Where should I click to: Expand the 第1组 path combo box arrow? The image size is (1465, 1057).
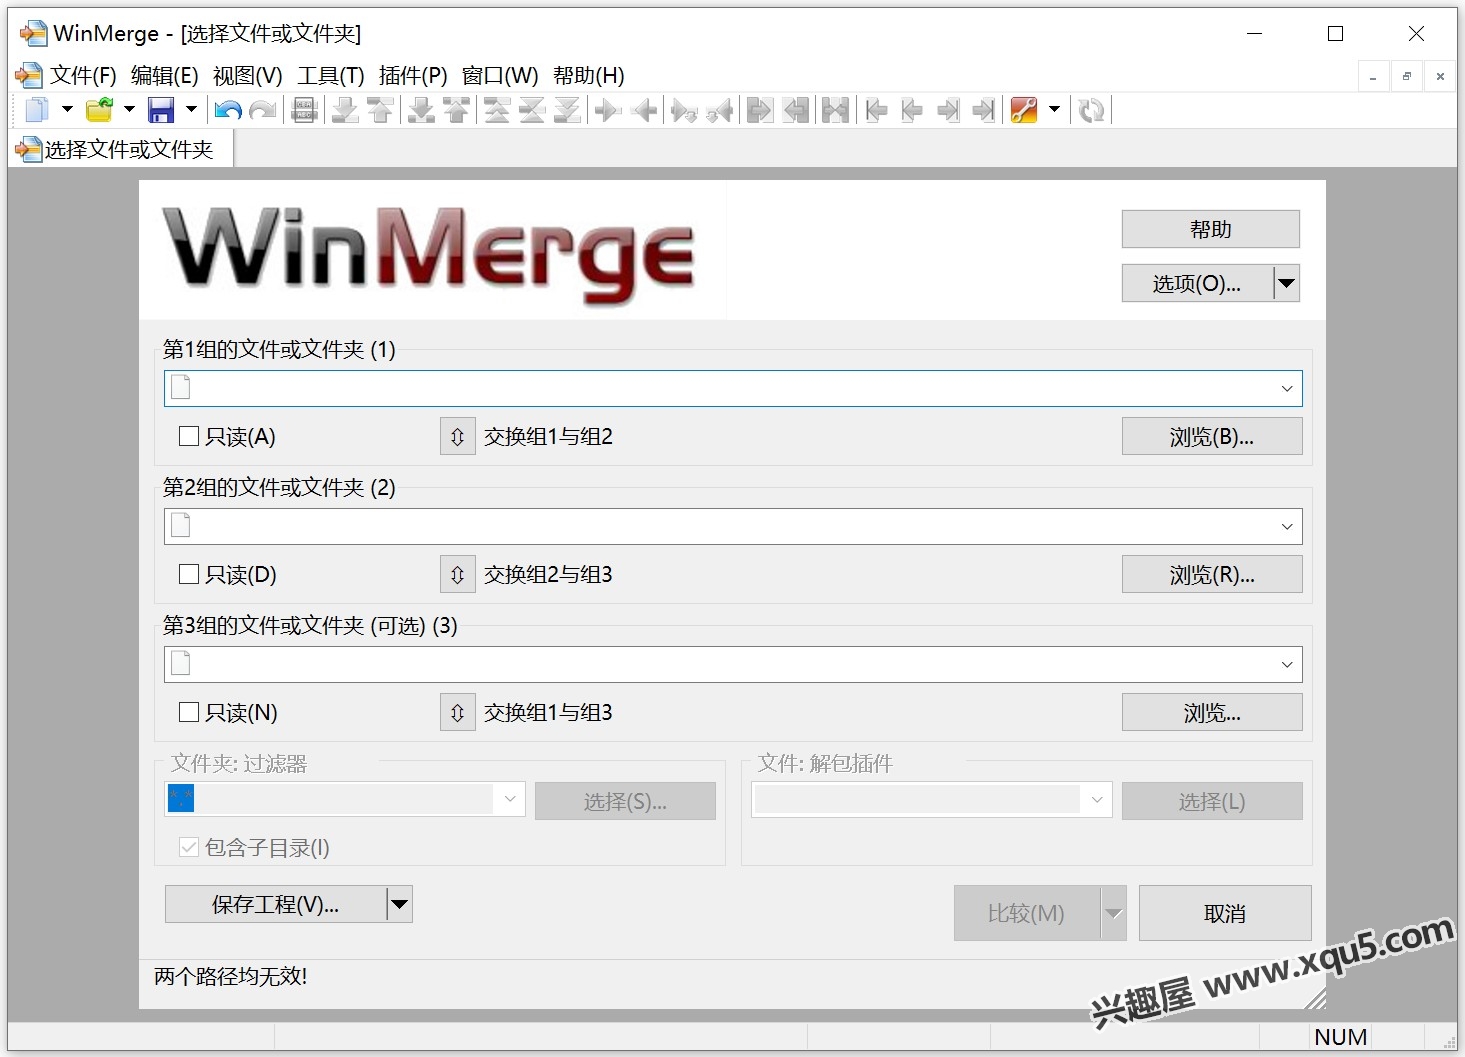pyautogui.click(x=1287, y=388)
